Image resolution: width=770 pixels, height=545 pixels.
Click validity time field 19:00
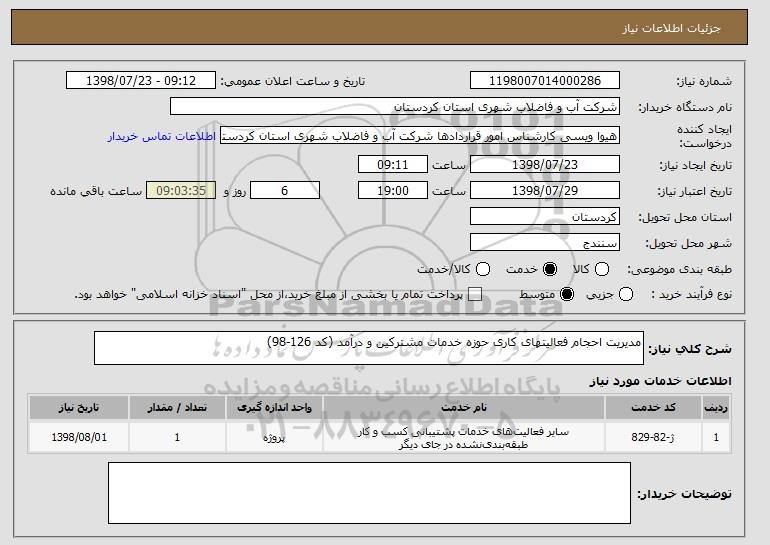click(393, 191)
